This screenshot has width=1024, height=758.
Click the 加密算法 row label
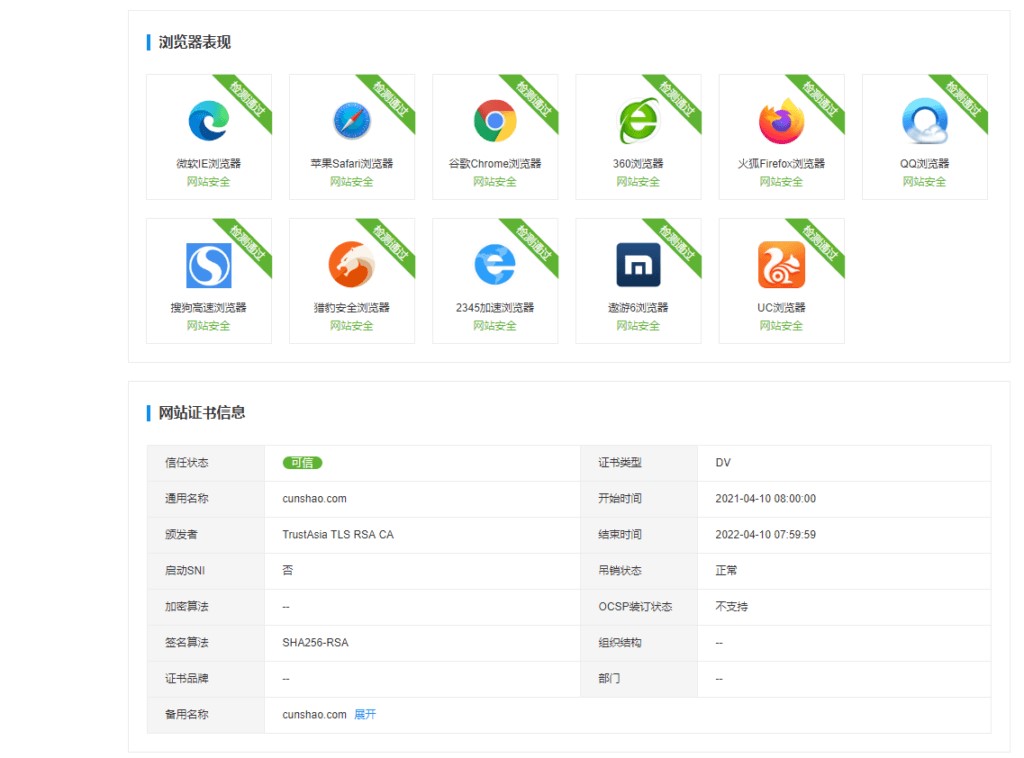point(187,607)
